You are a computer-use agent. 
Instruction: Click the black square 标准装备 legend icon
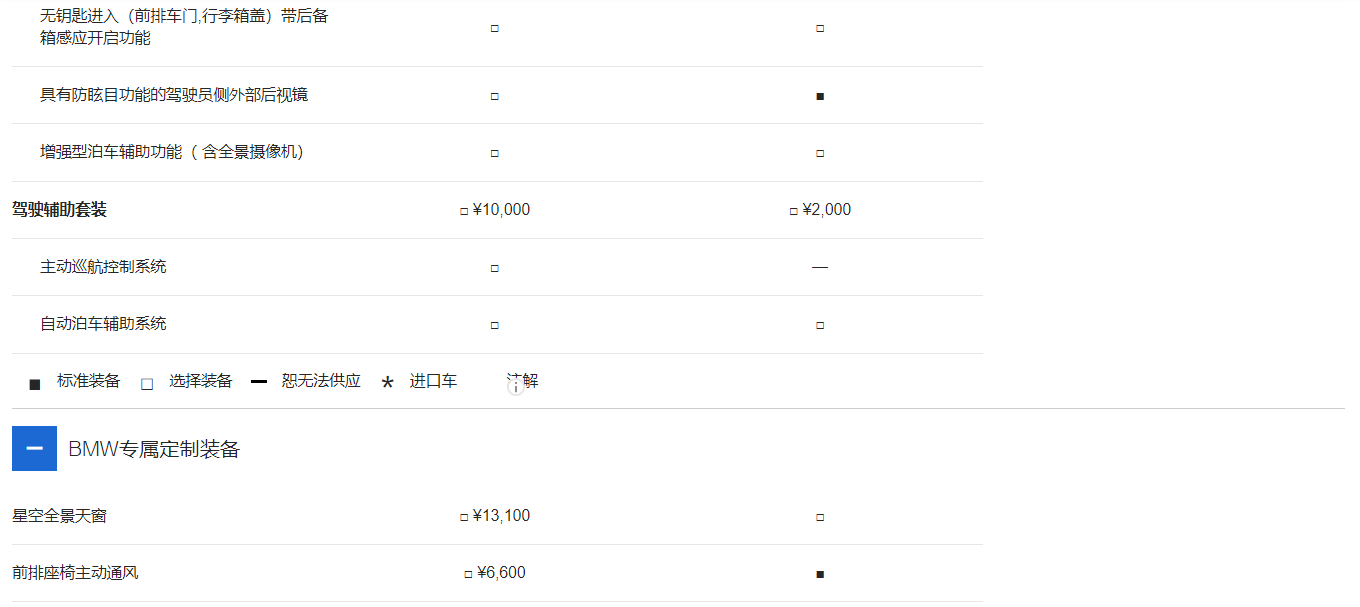click(35, 384)
